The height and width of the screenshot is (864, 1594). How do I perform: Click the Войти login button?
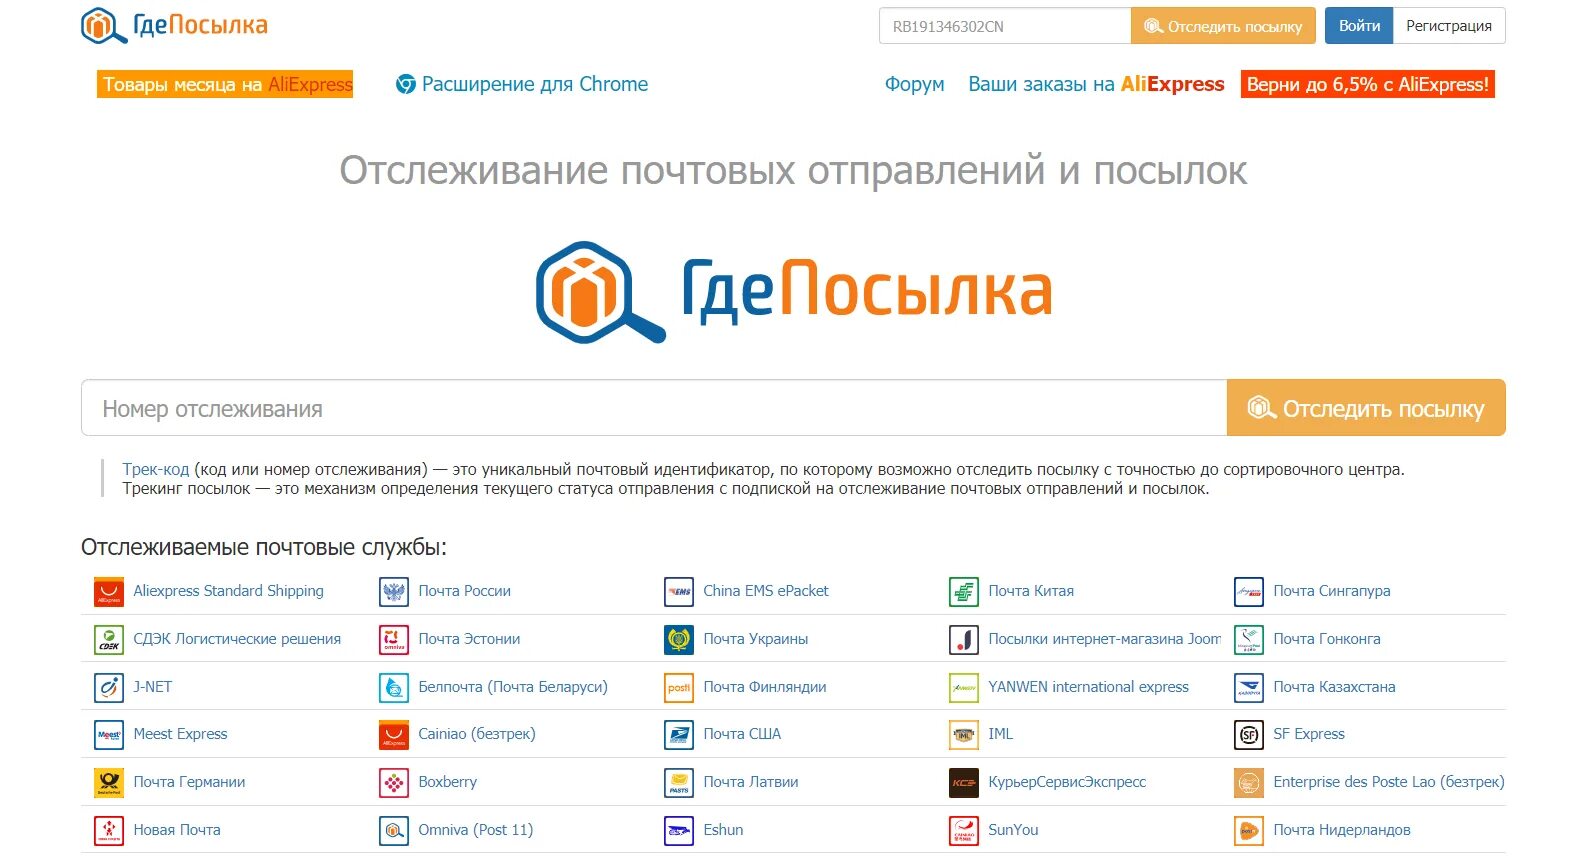(x=1359, y=26)
